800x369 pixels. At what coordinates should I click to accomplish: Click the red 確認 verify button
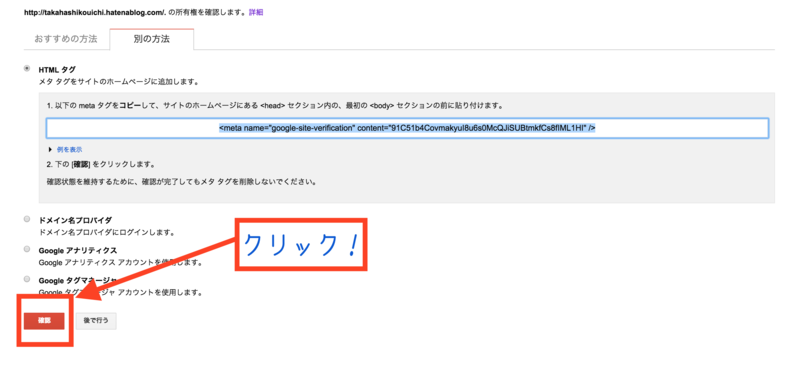[x=44, y=321]
